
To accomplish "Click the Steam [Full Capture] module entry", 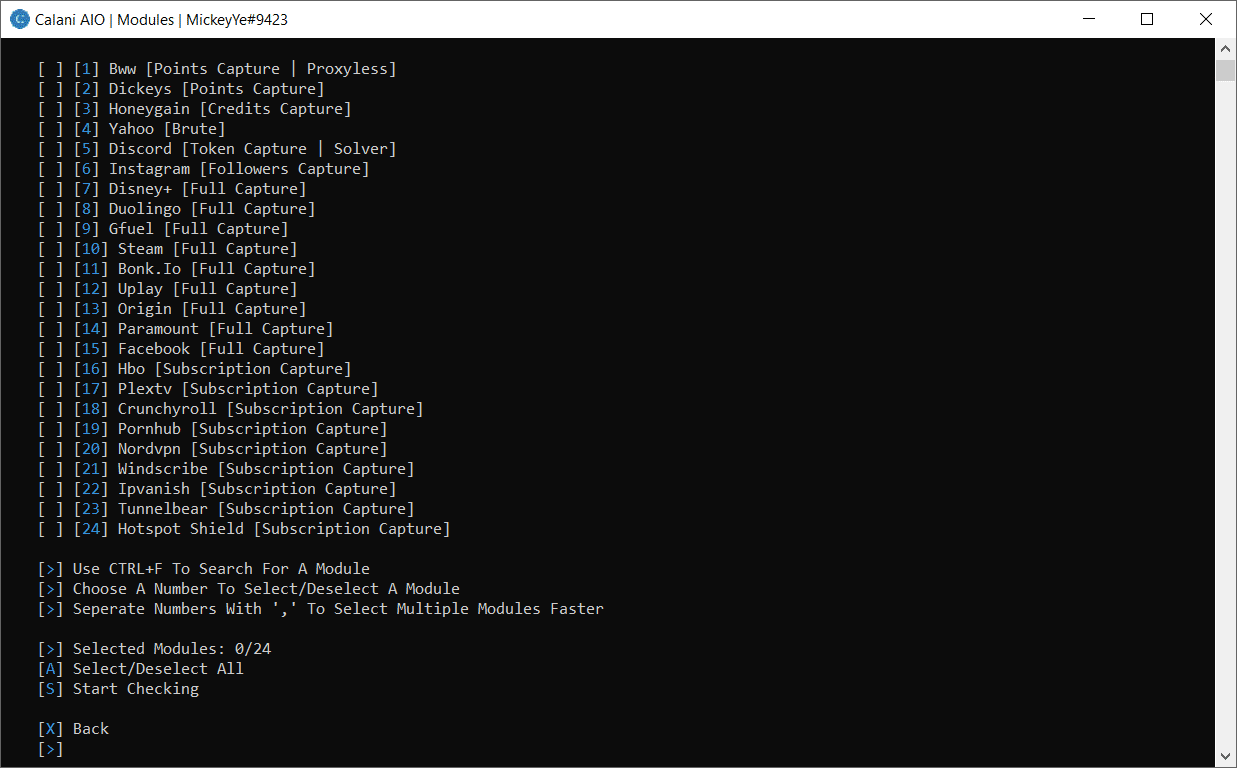I will [207, 249].
